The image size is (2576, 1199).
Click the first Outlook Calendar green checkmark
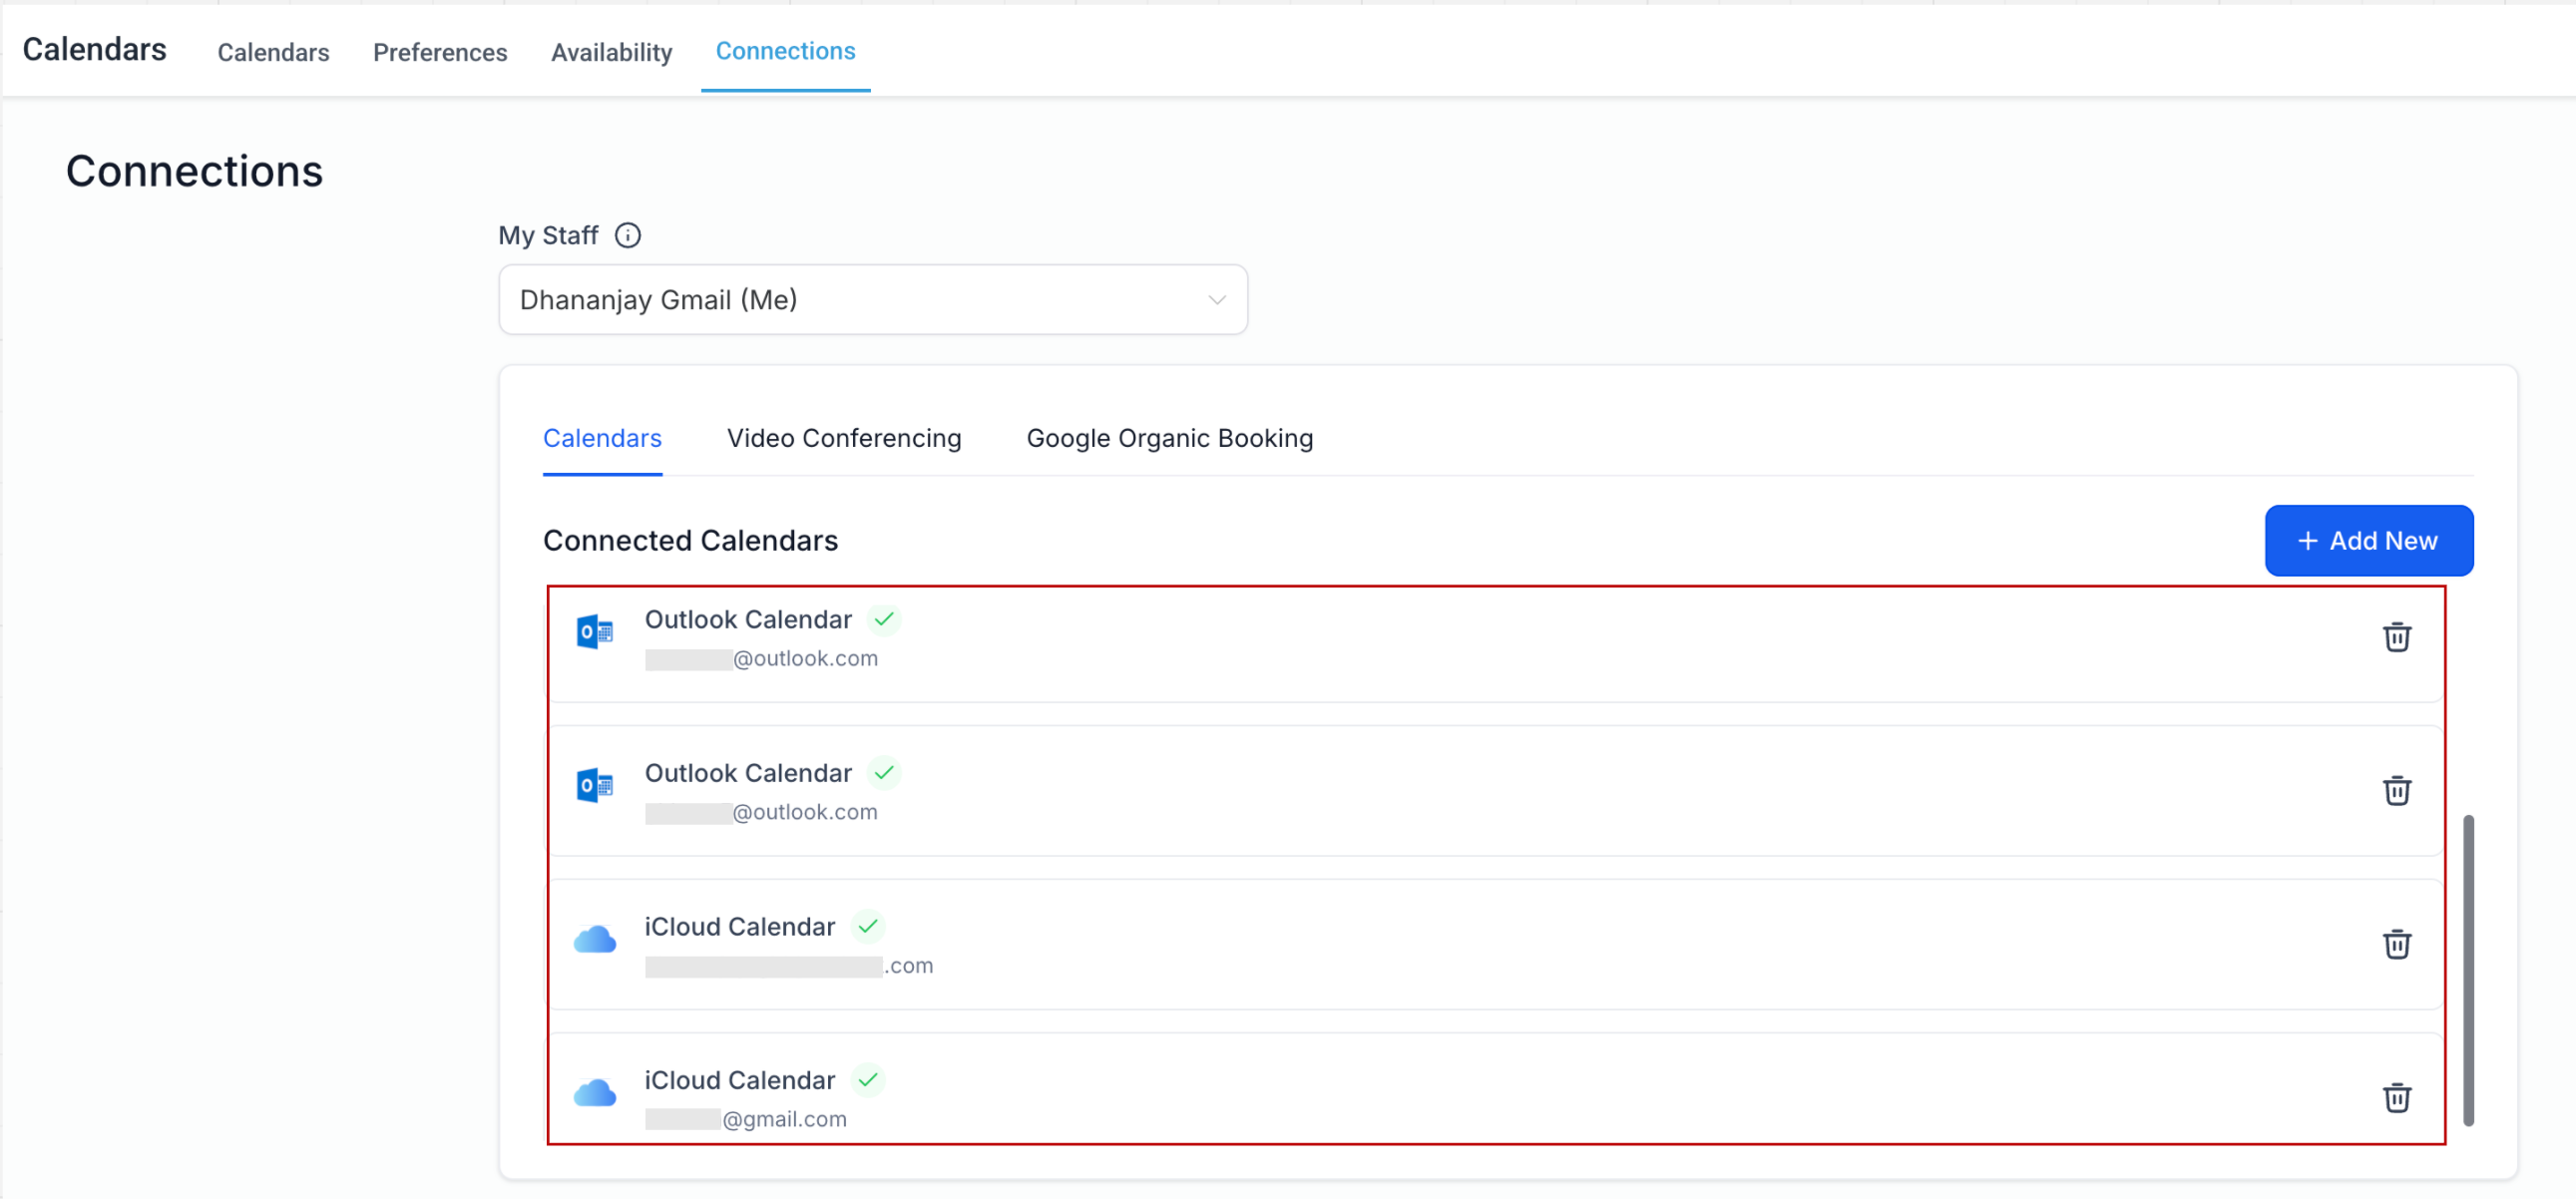pyautogui.click(x=884, y=620)
